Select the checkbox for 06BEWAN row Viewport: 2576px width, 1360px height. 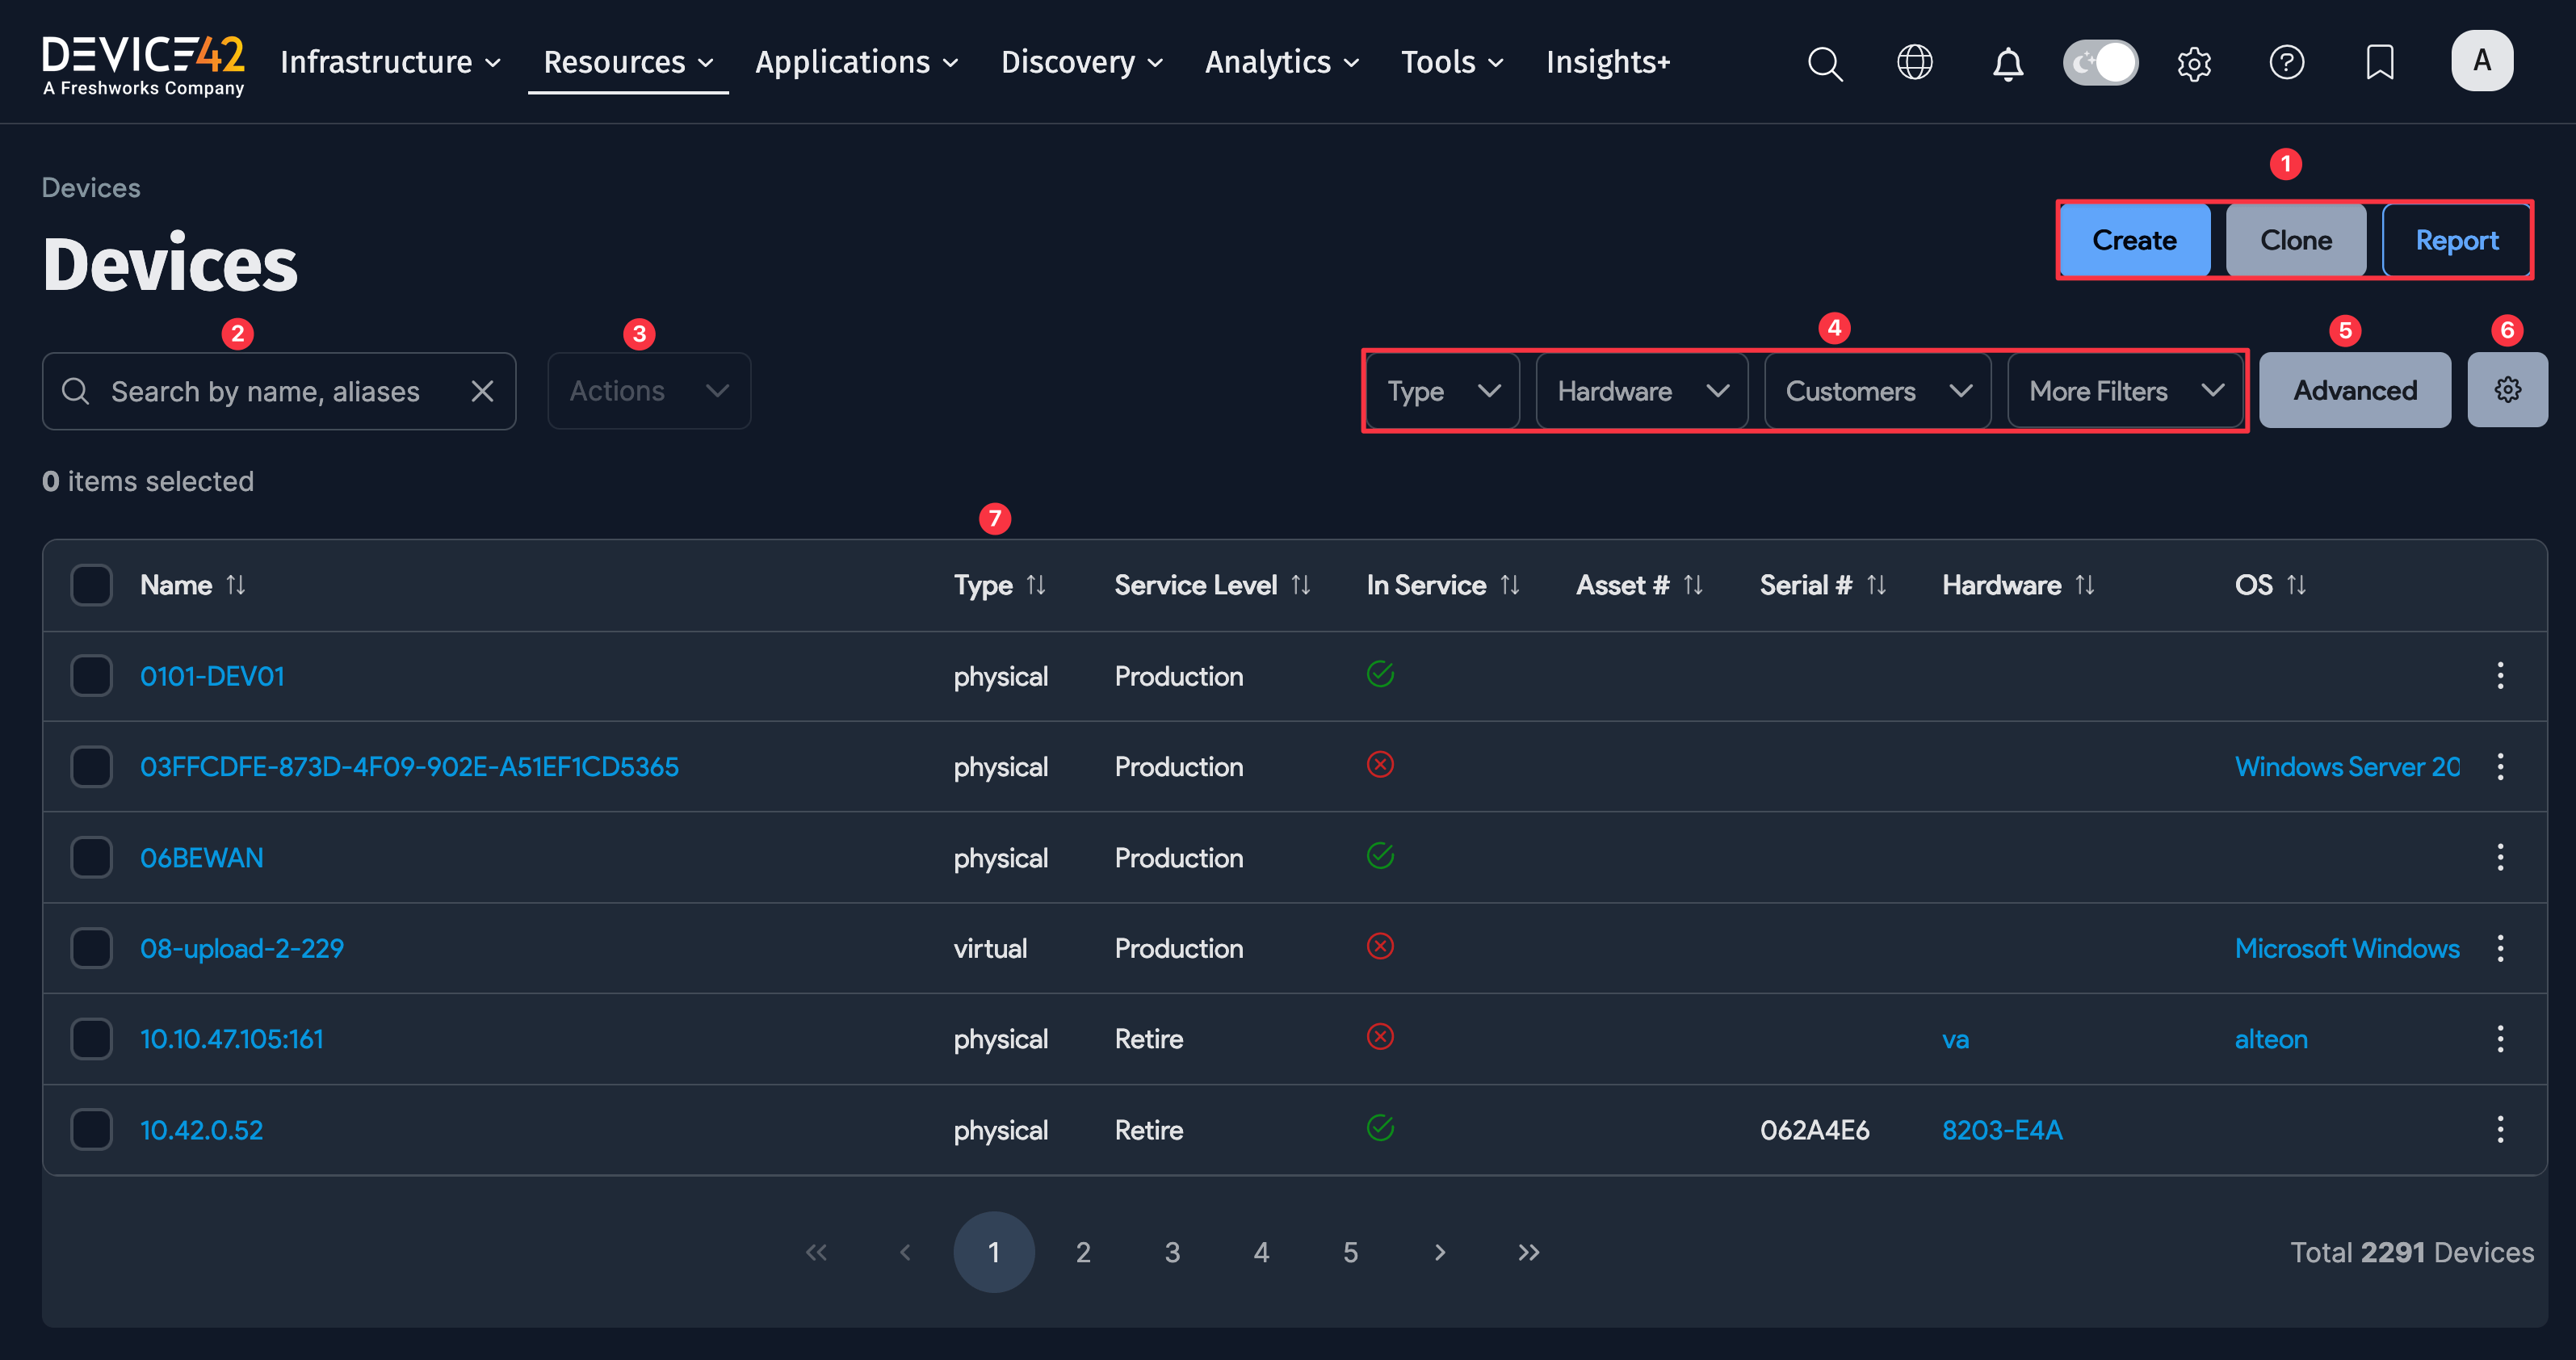(91, 857)
